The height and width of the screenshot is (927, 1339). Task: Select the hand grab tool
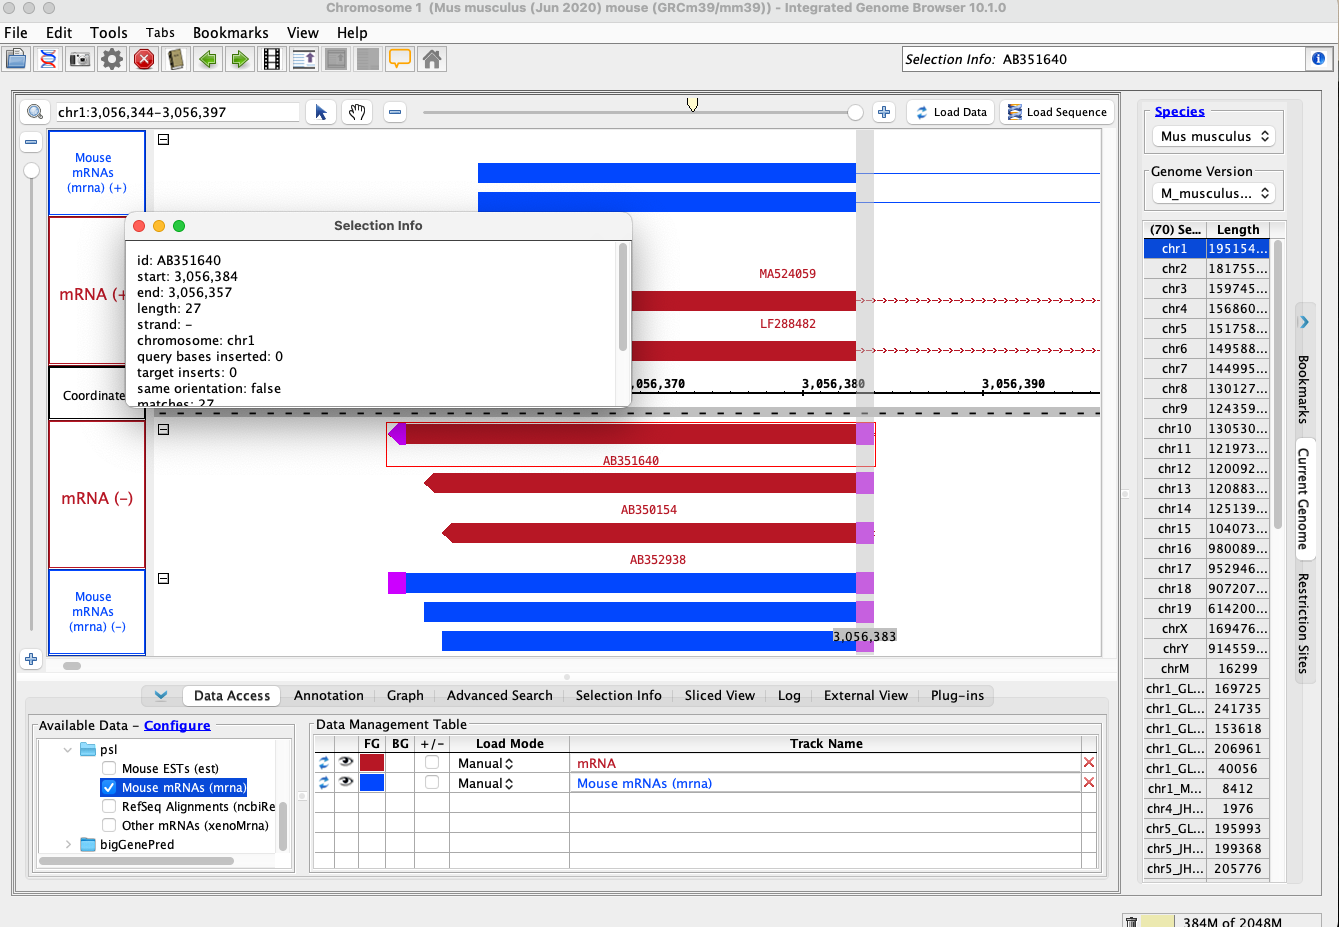[357, 112]
